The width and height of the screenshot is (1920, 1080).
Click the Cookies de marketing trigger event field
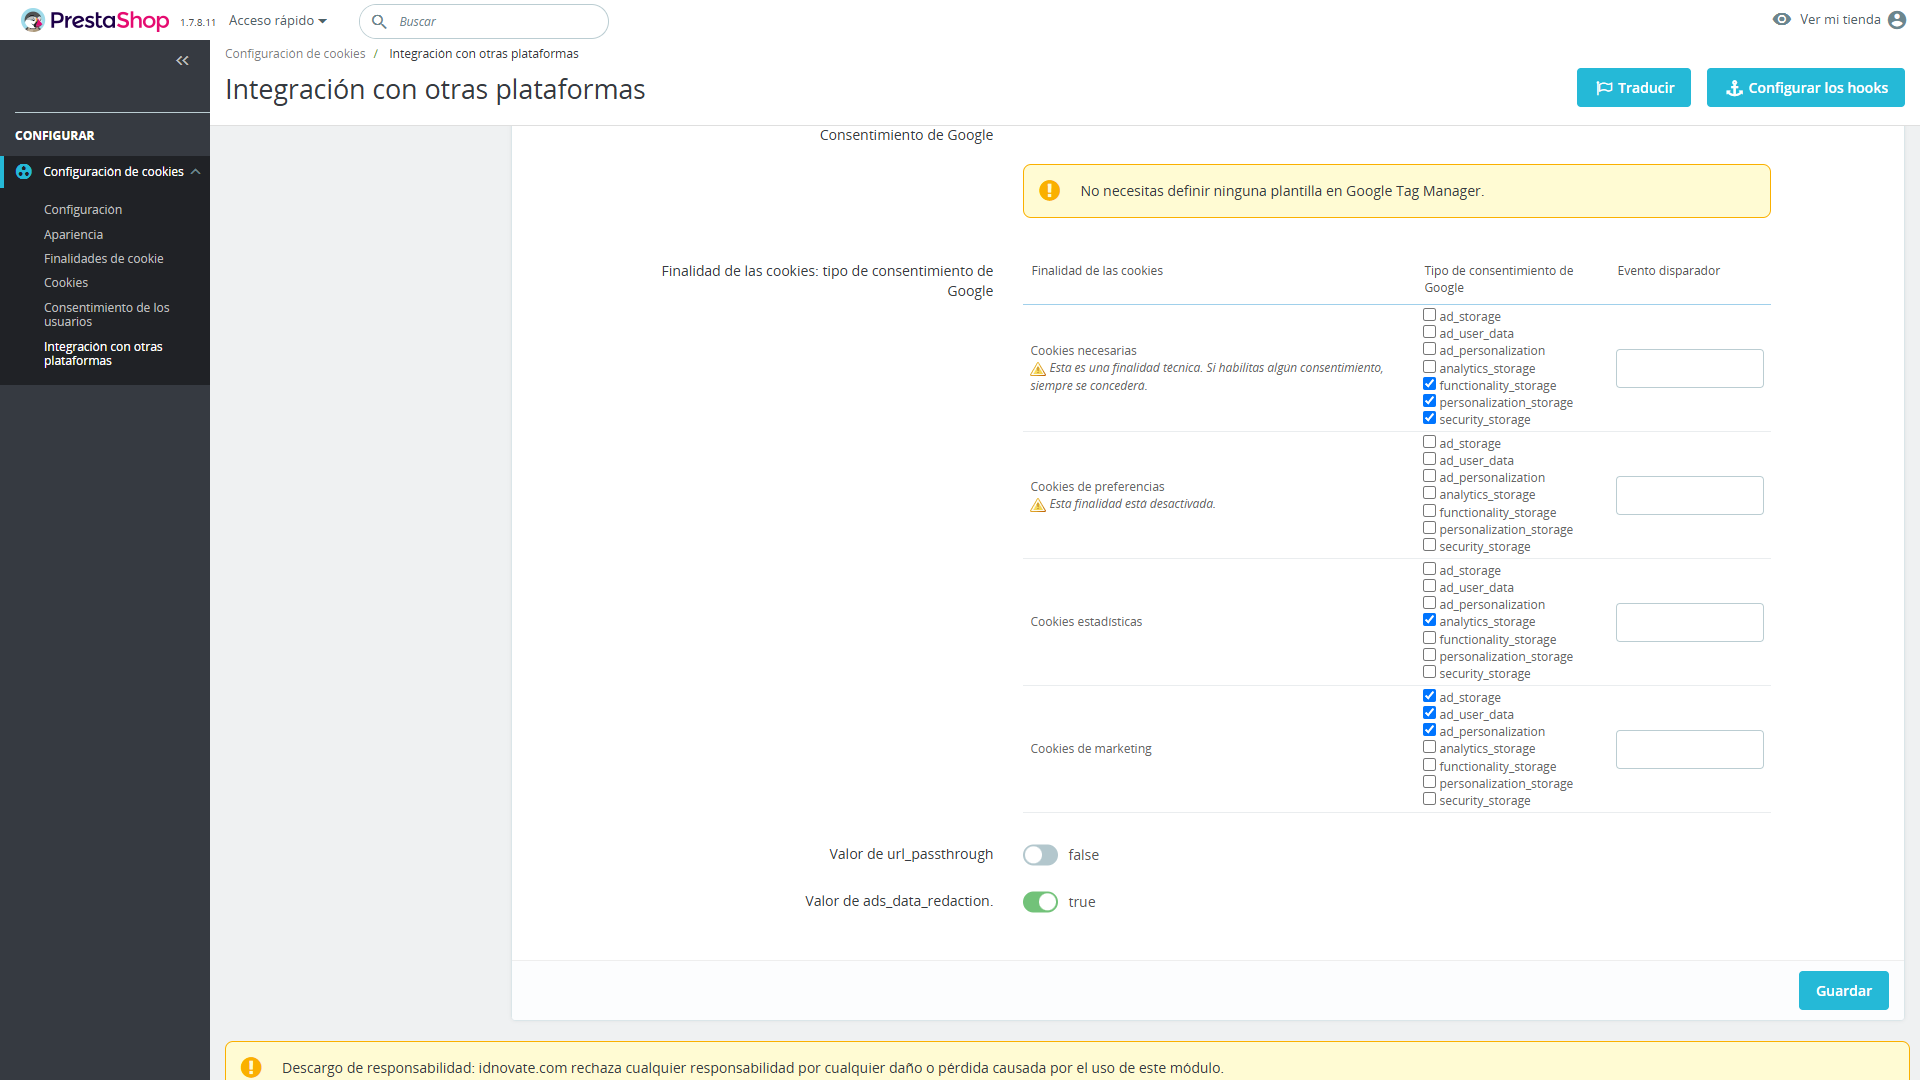click(1689, 749)
